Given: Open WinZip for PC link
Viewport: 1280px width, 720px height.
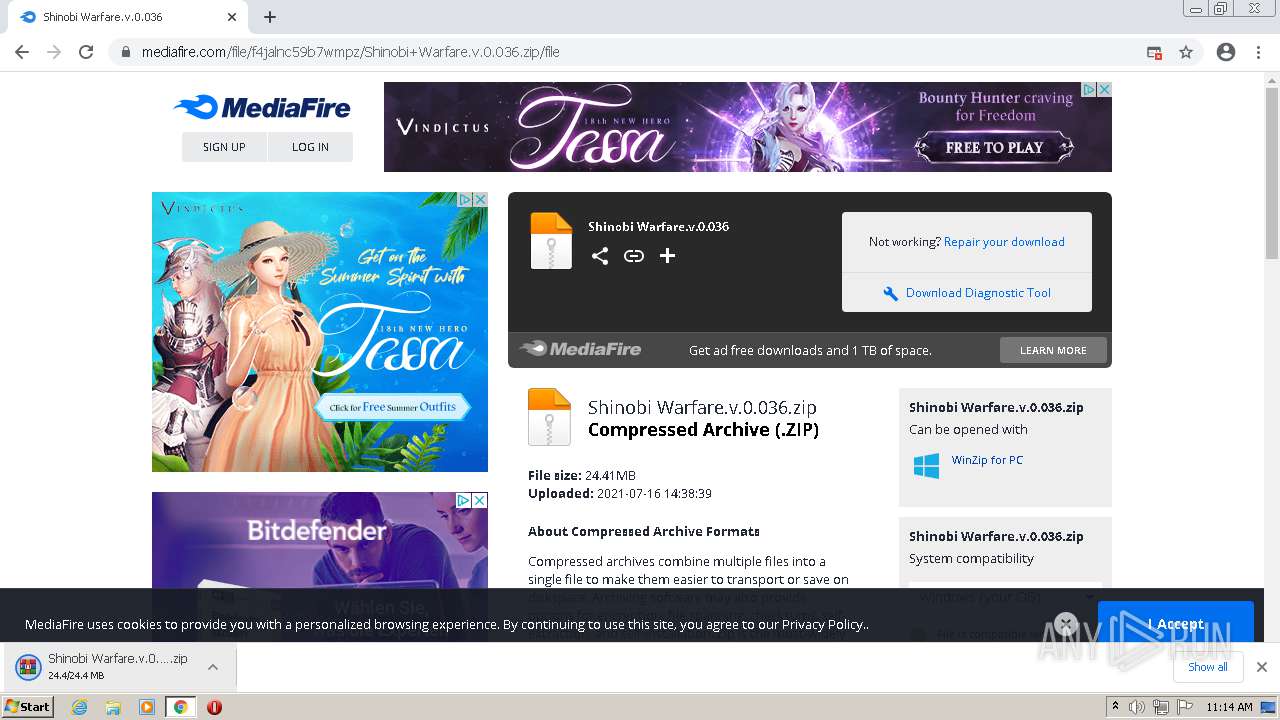Looking at the screenshot, I should coord(987,460).
